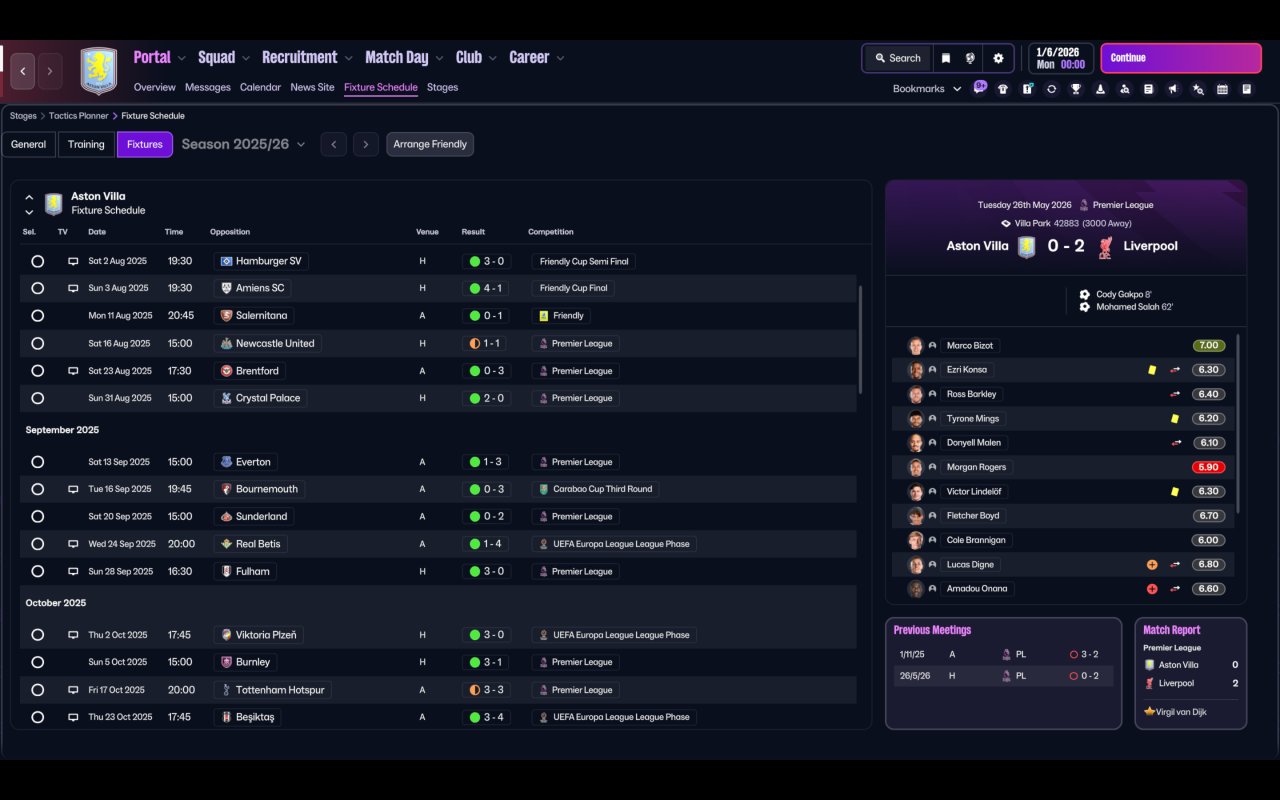Click the TV icon on Hamburger SV row

point(73,261)
